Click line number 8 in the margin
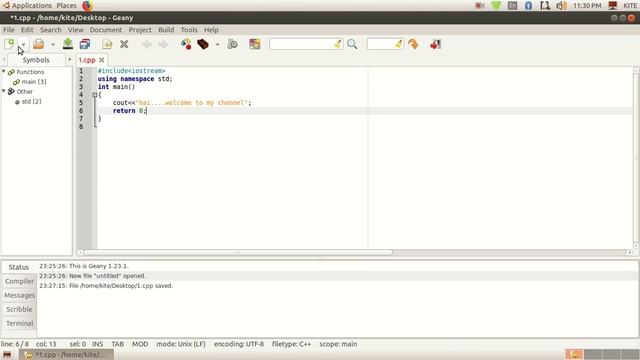Viewport: 640px width, 360px height. click(81, 127)
